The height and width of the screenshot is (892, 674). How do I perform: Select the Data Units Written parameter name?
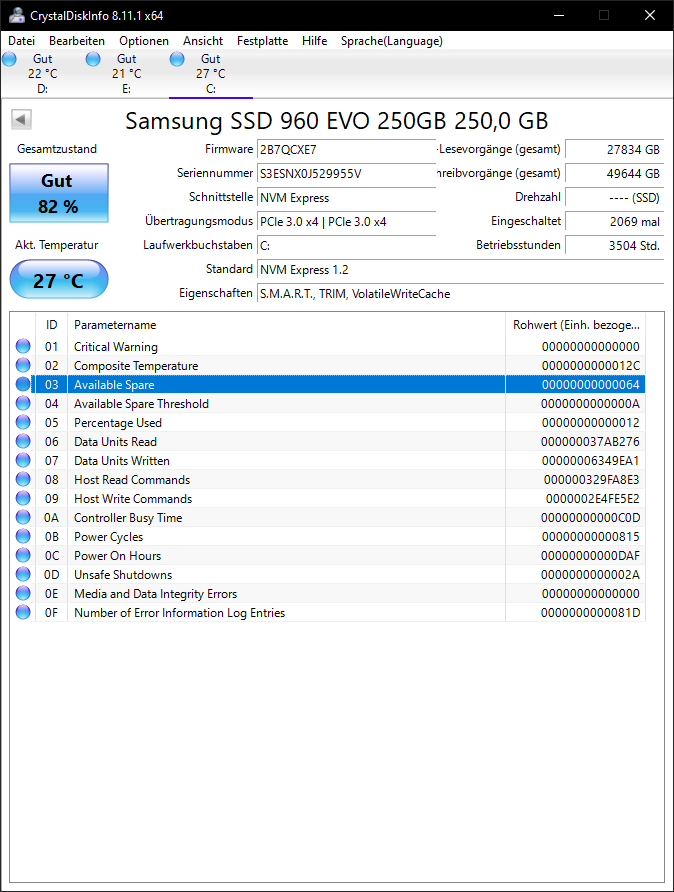pyautogui.click(x=122, y=461)
